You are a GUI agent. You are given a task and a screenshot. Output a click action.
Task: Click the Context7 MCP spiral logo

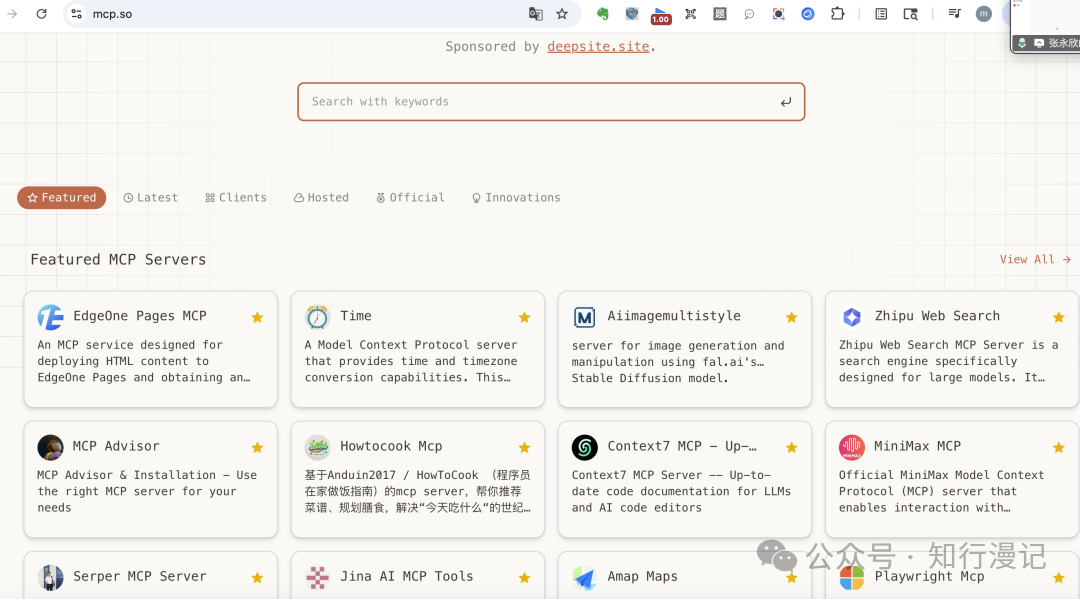point(585,448)
